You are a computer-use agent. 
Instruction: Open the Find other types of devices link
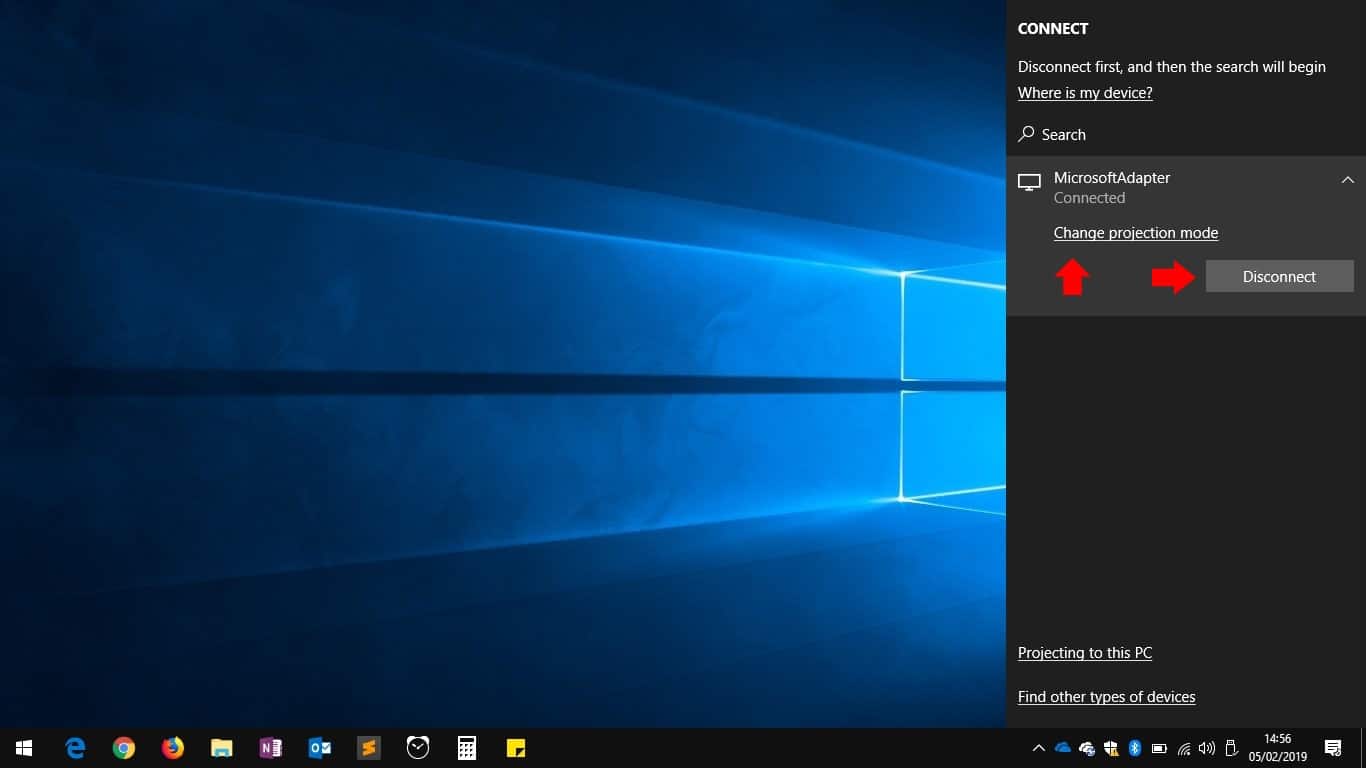tap(1106, 697)
